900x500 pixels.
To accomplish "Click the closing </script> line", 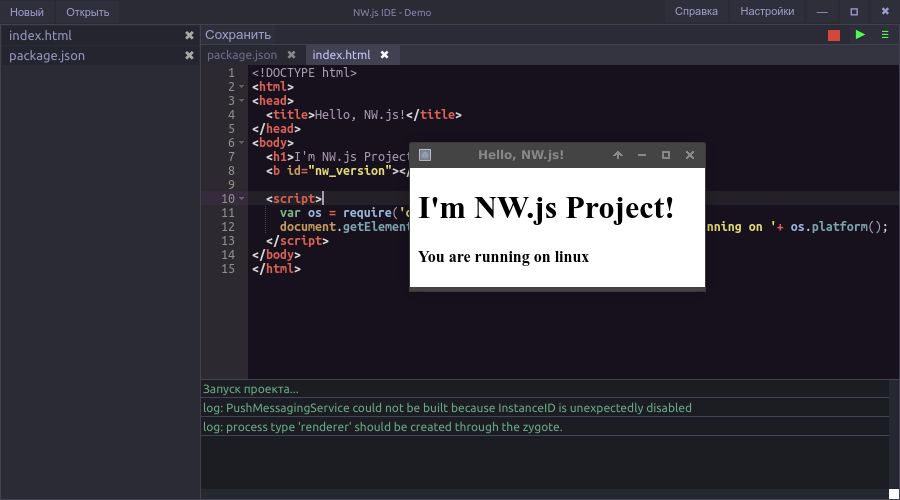I will (x=297, y=241).
